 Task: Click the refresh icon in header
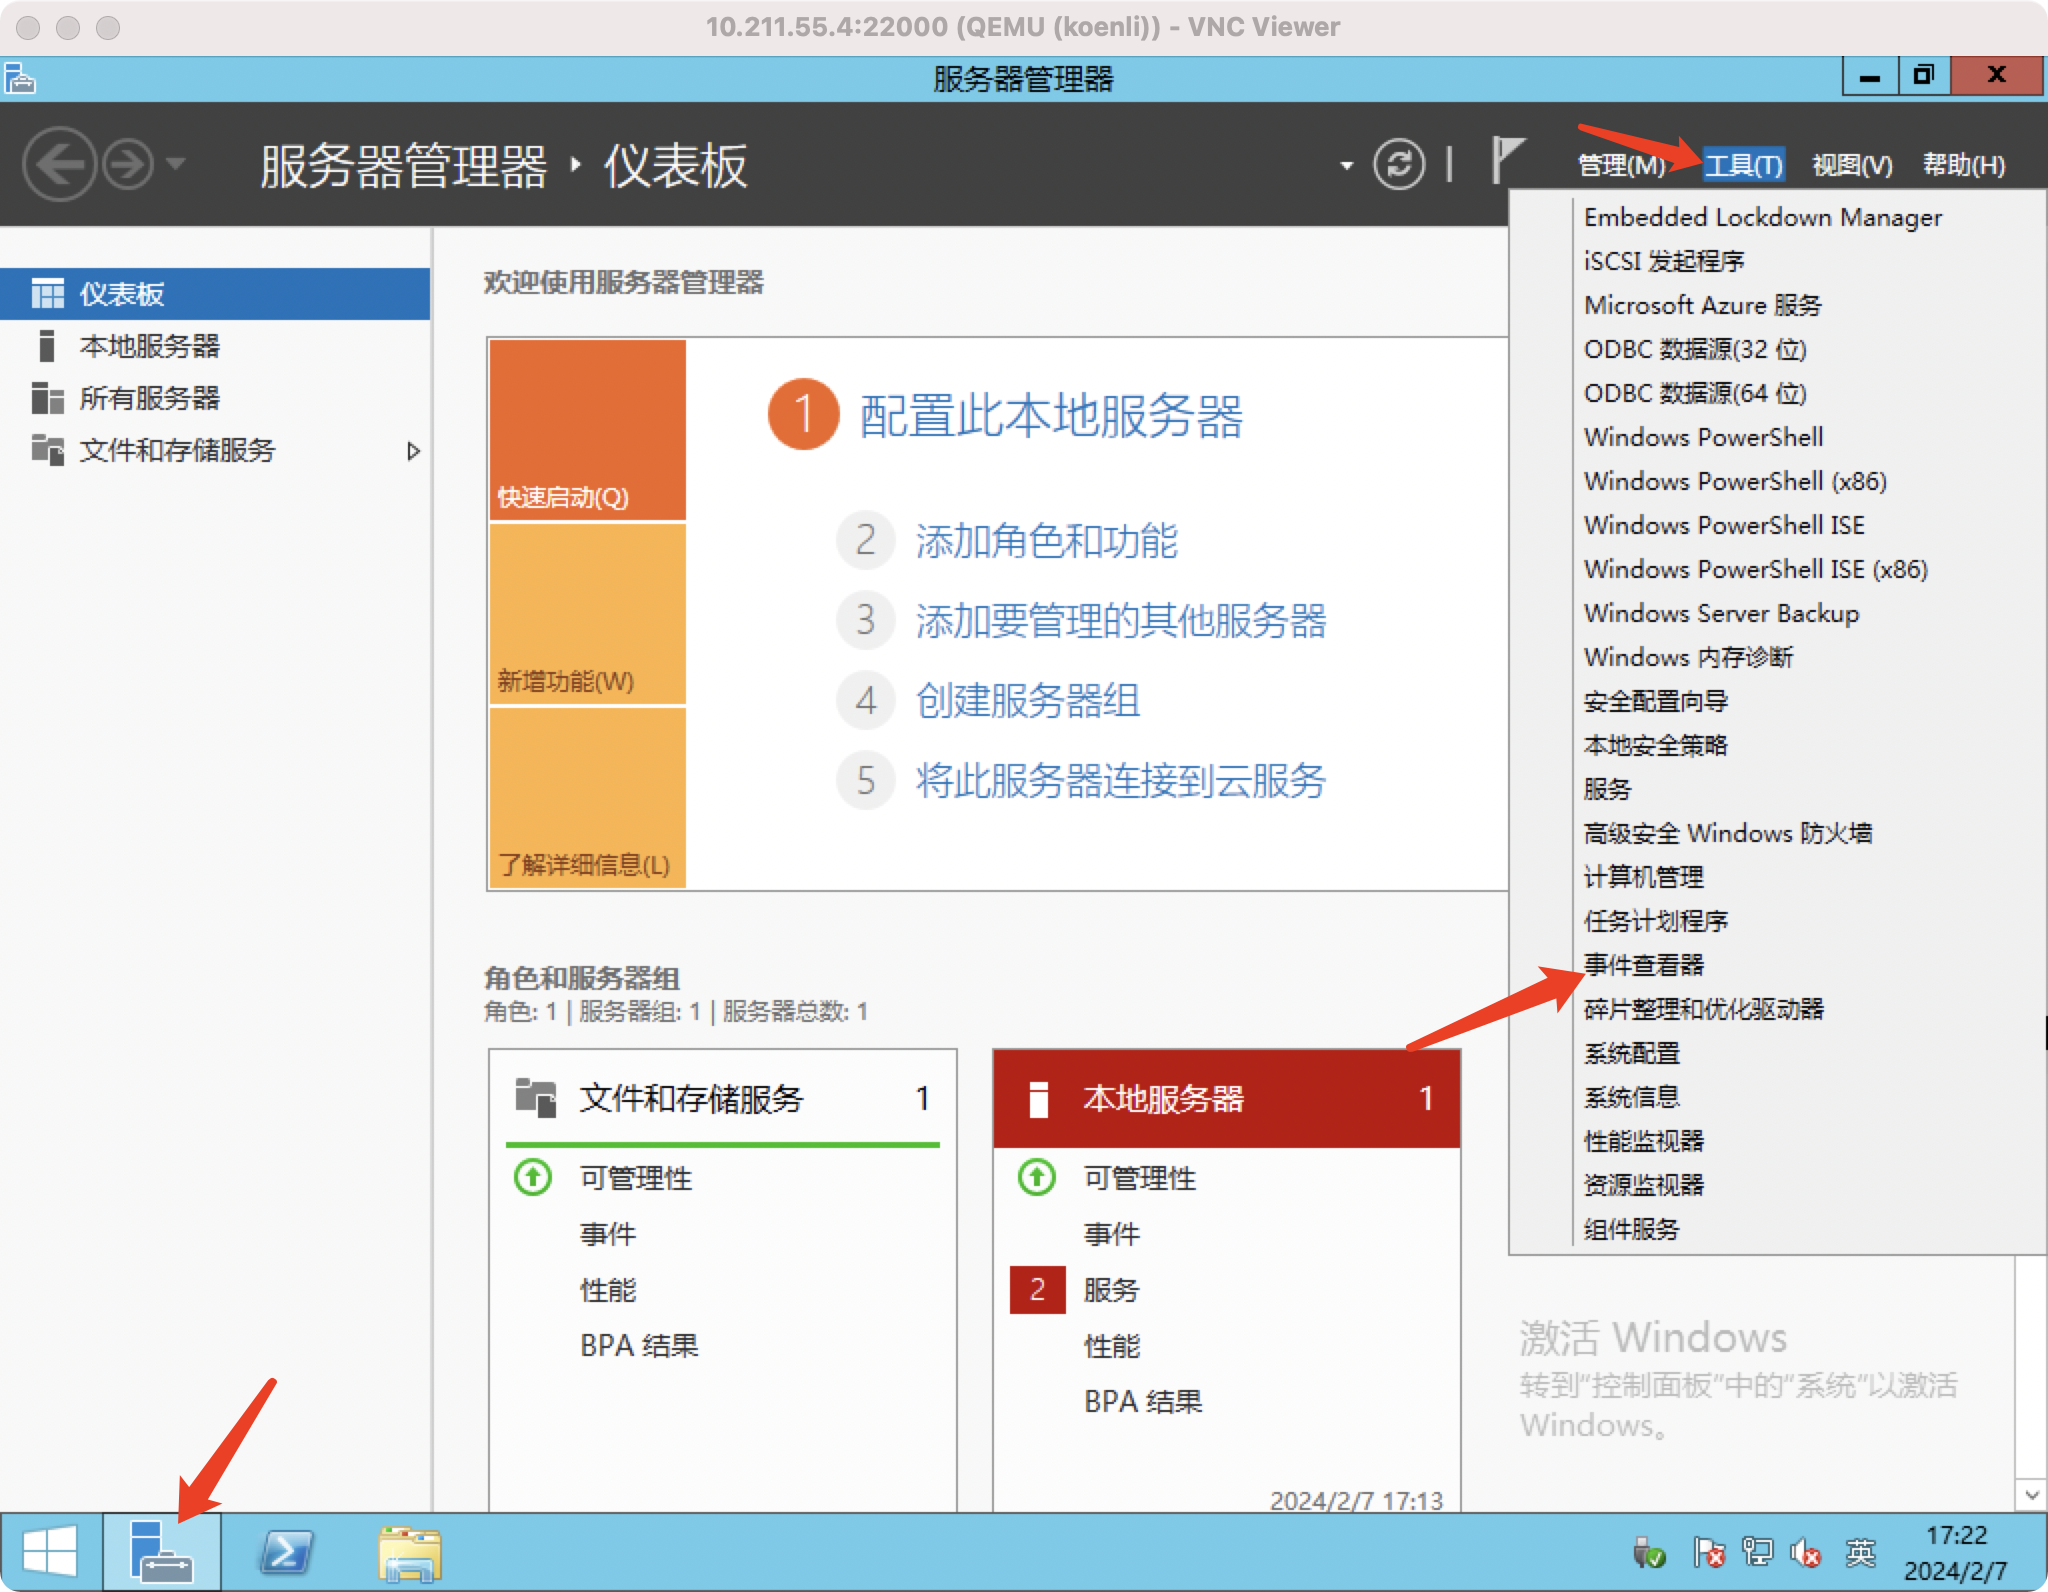[x=1398, y=164]
